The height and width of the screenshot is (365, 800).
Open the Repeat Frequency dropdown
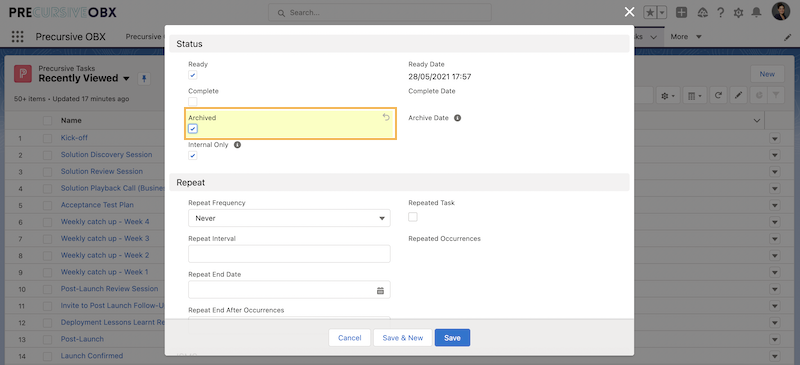click(x=289, y=218)
